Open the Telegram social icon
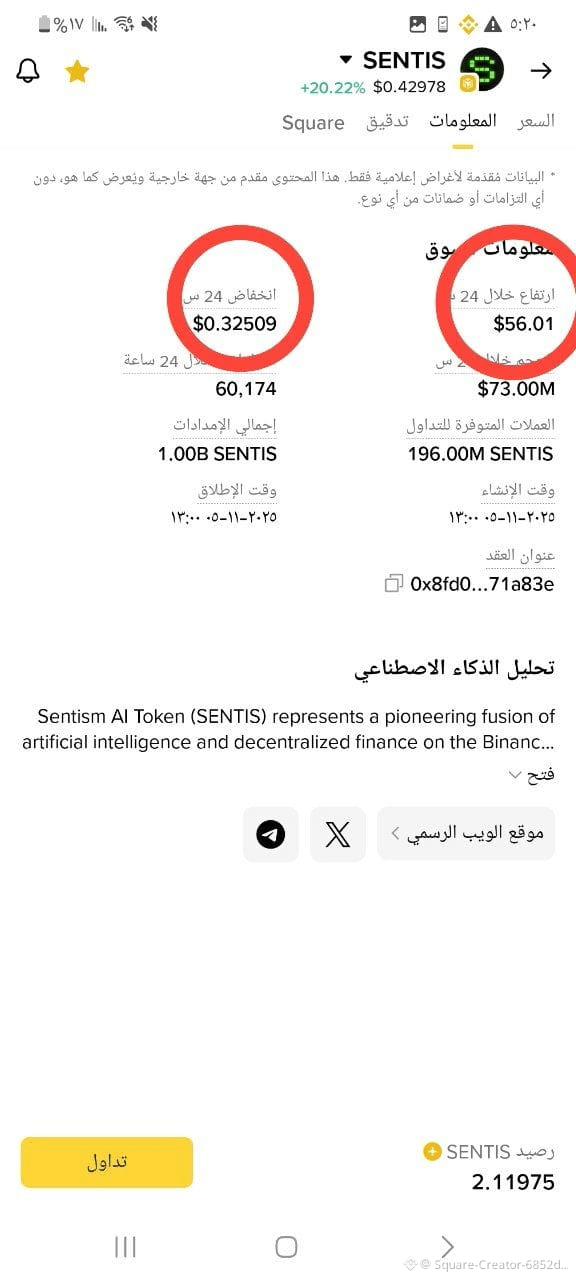 tap(271, 834)
